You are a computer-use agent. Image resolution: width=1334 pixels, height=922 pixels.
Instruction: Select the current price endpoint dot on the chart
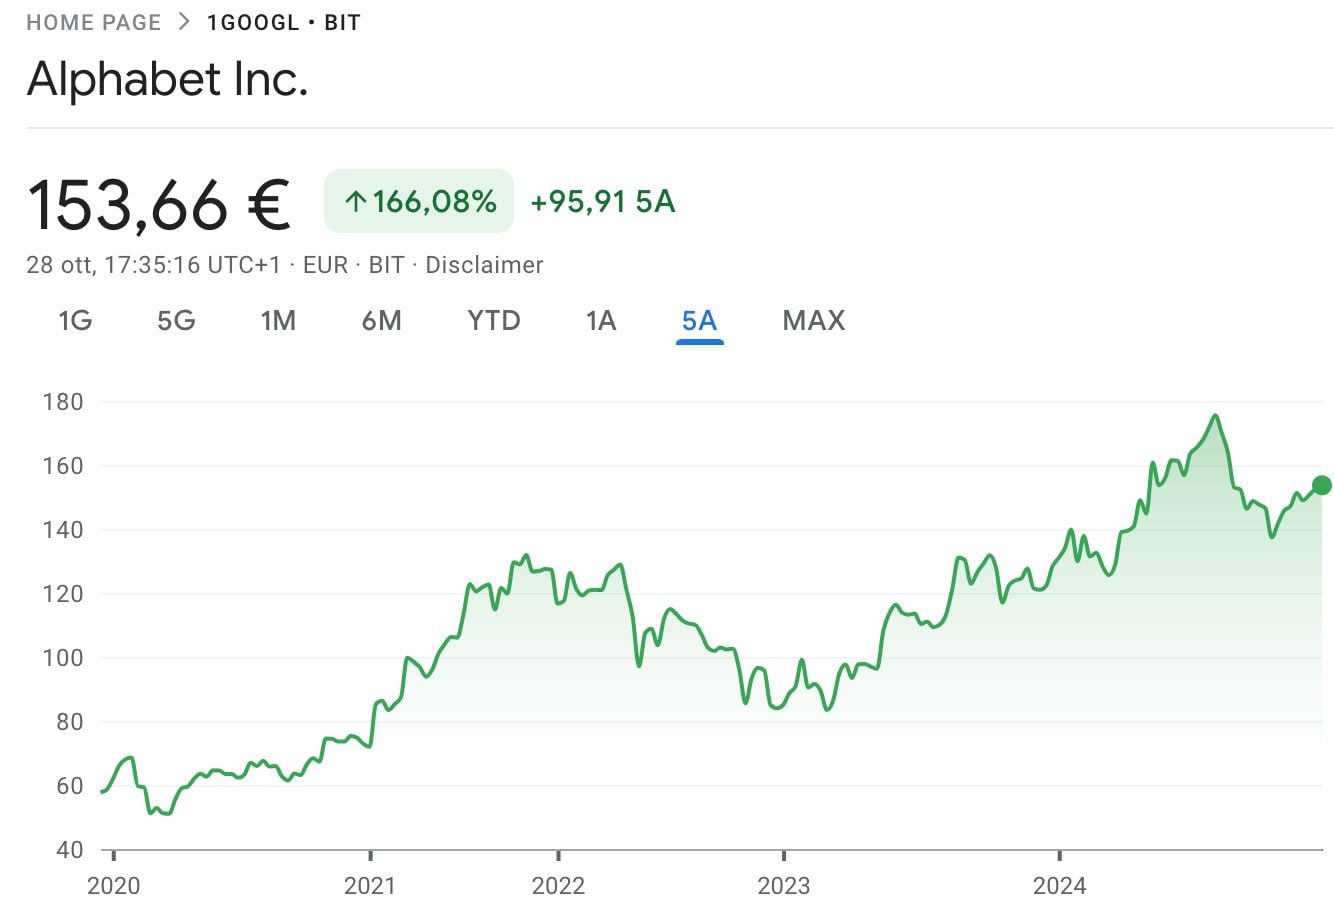(1322, 485)
